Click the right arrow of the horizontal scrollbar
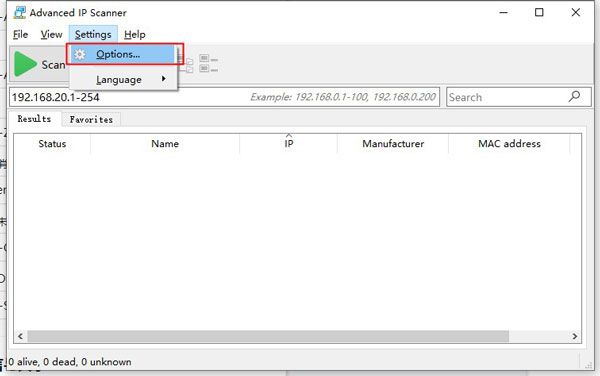Viewport: 600px width, 376px height. point(575,336)
